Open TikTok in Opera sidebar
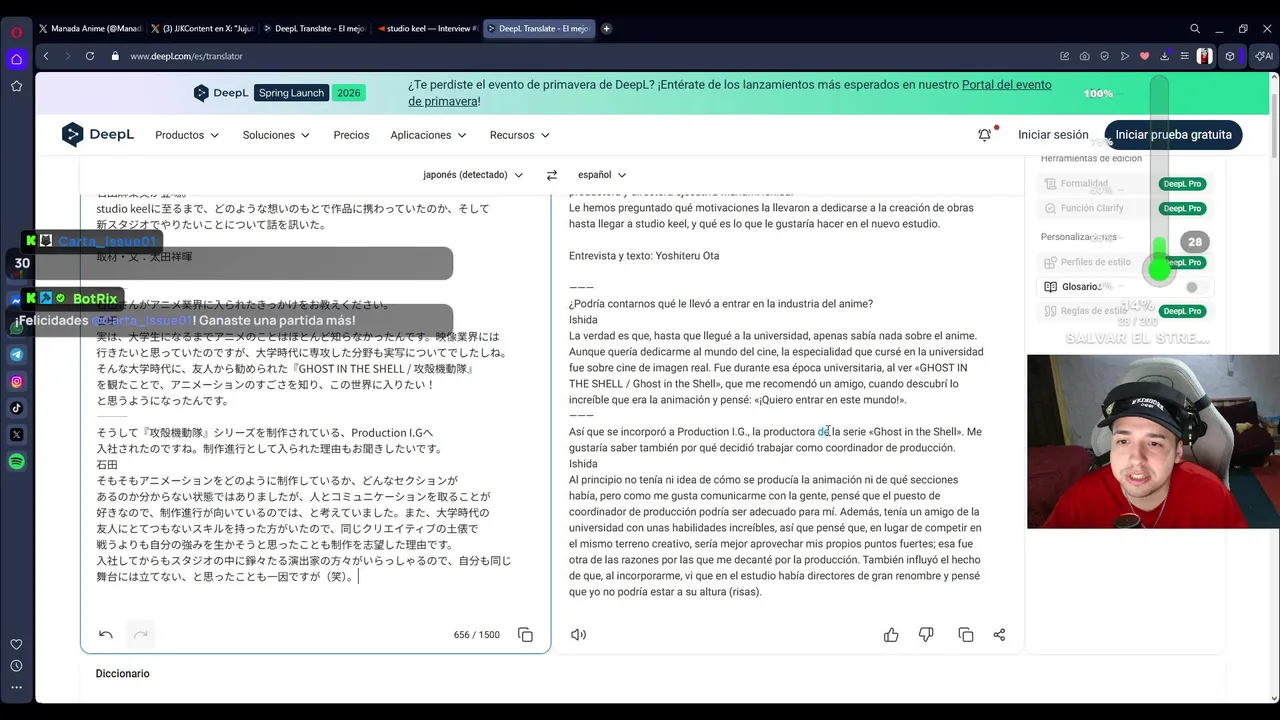The width and height of the screenshot is (1280, 720). point(17,408)
